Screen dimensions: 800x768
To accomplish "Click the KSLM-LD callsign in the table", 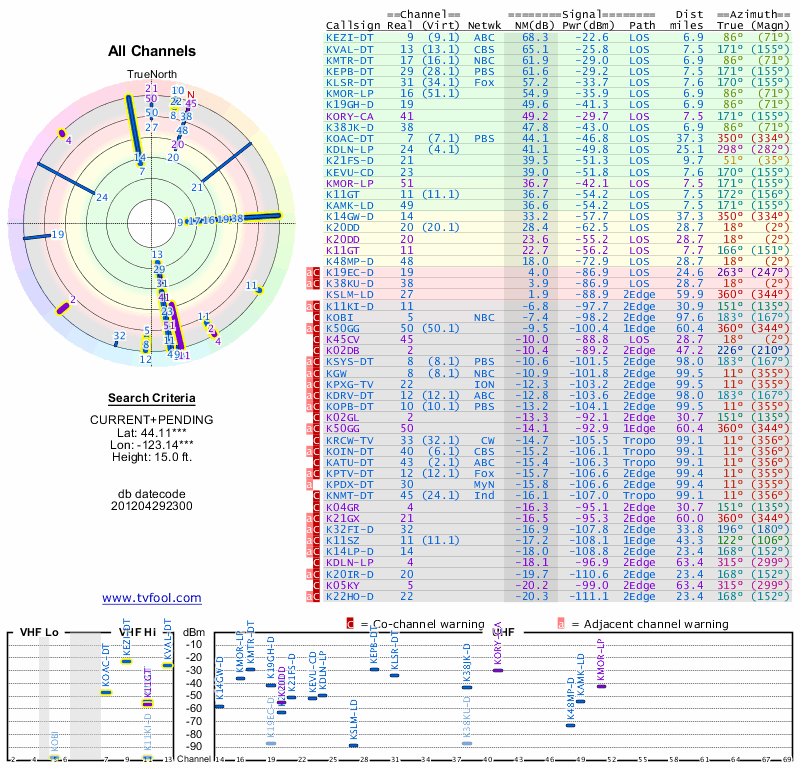I will point(349,294).
